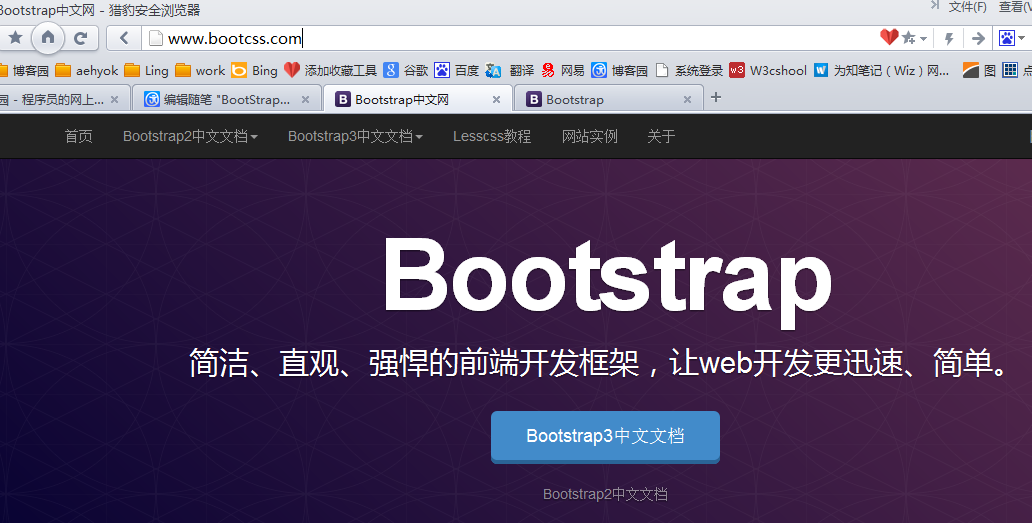Go to the browser home page
The height and width of the screenshot is (523, 1032).
(x=47, y=37)
